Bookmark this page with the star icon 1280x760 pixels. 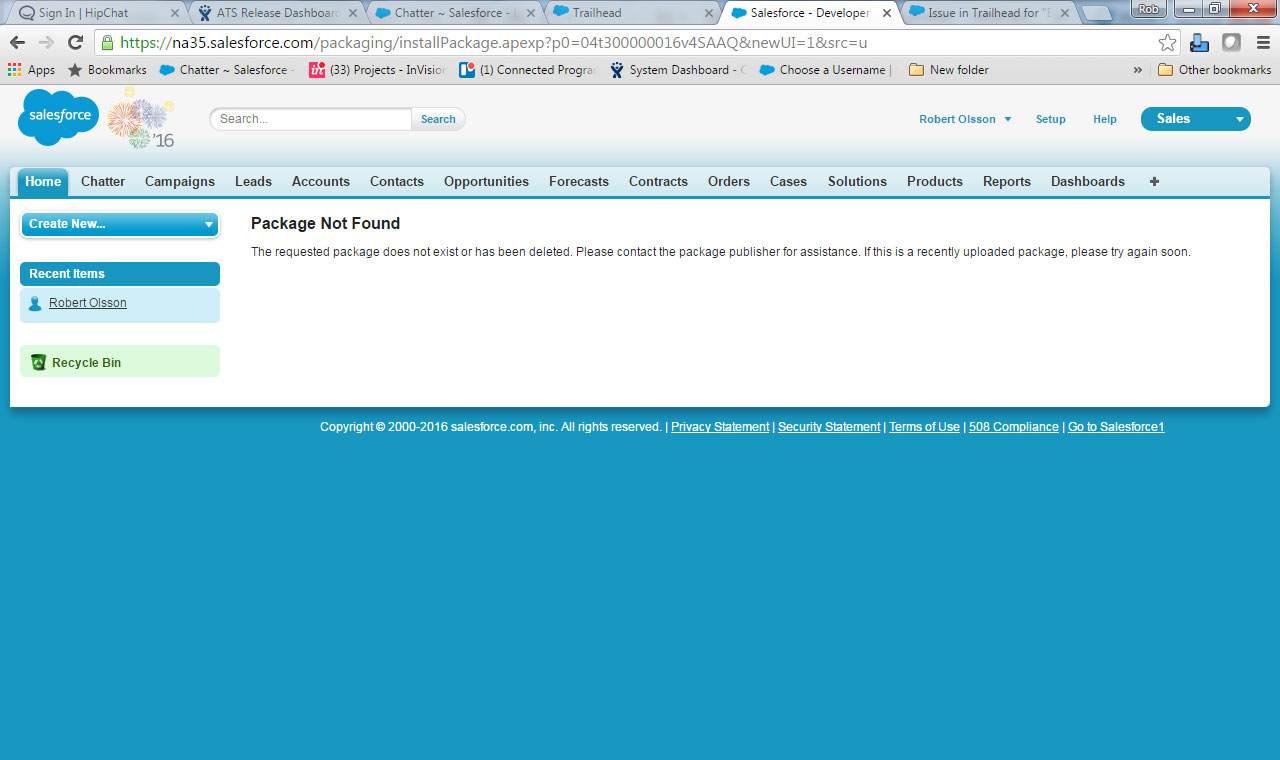1167,43
